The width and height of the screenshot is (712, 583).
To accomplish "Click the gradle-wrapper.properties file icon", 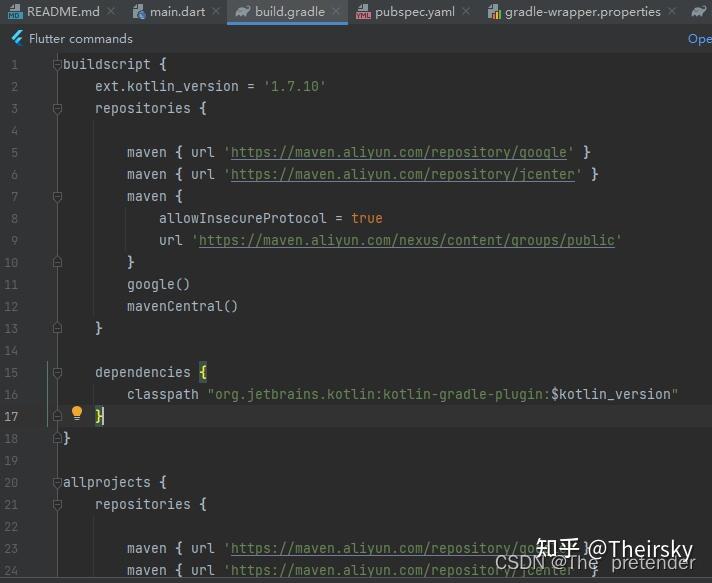I will pyautogui.click(x=494, y=12).
